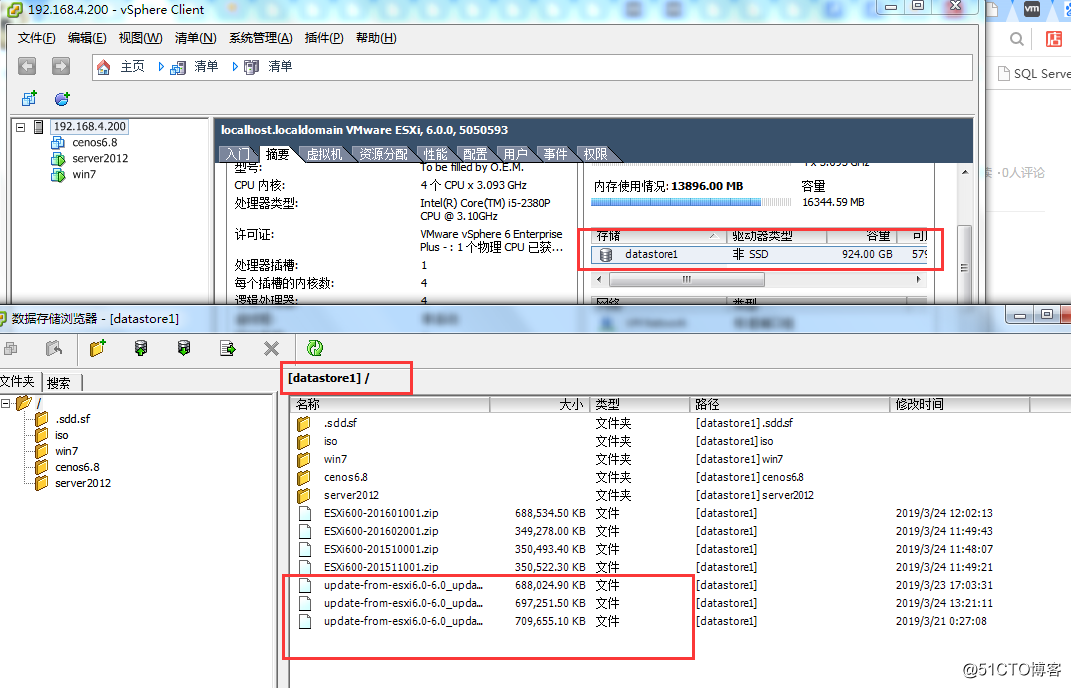Click the create new folder icon in datastore browser
Viewport: 1071px width, 688px height.
97,348
